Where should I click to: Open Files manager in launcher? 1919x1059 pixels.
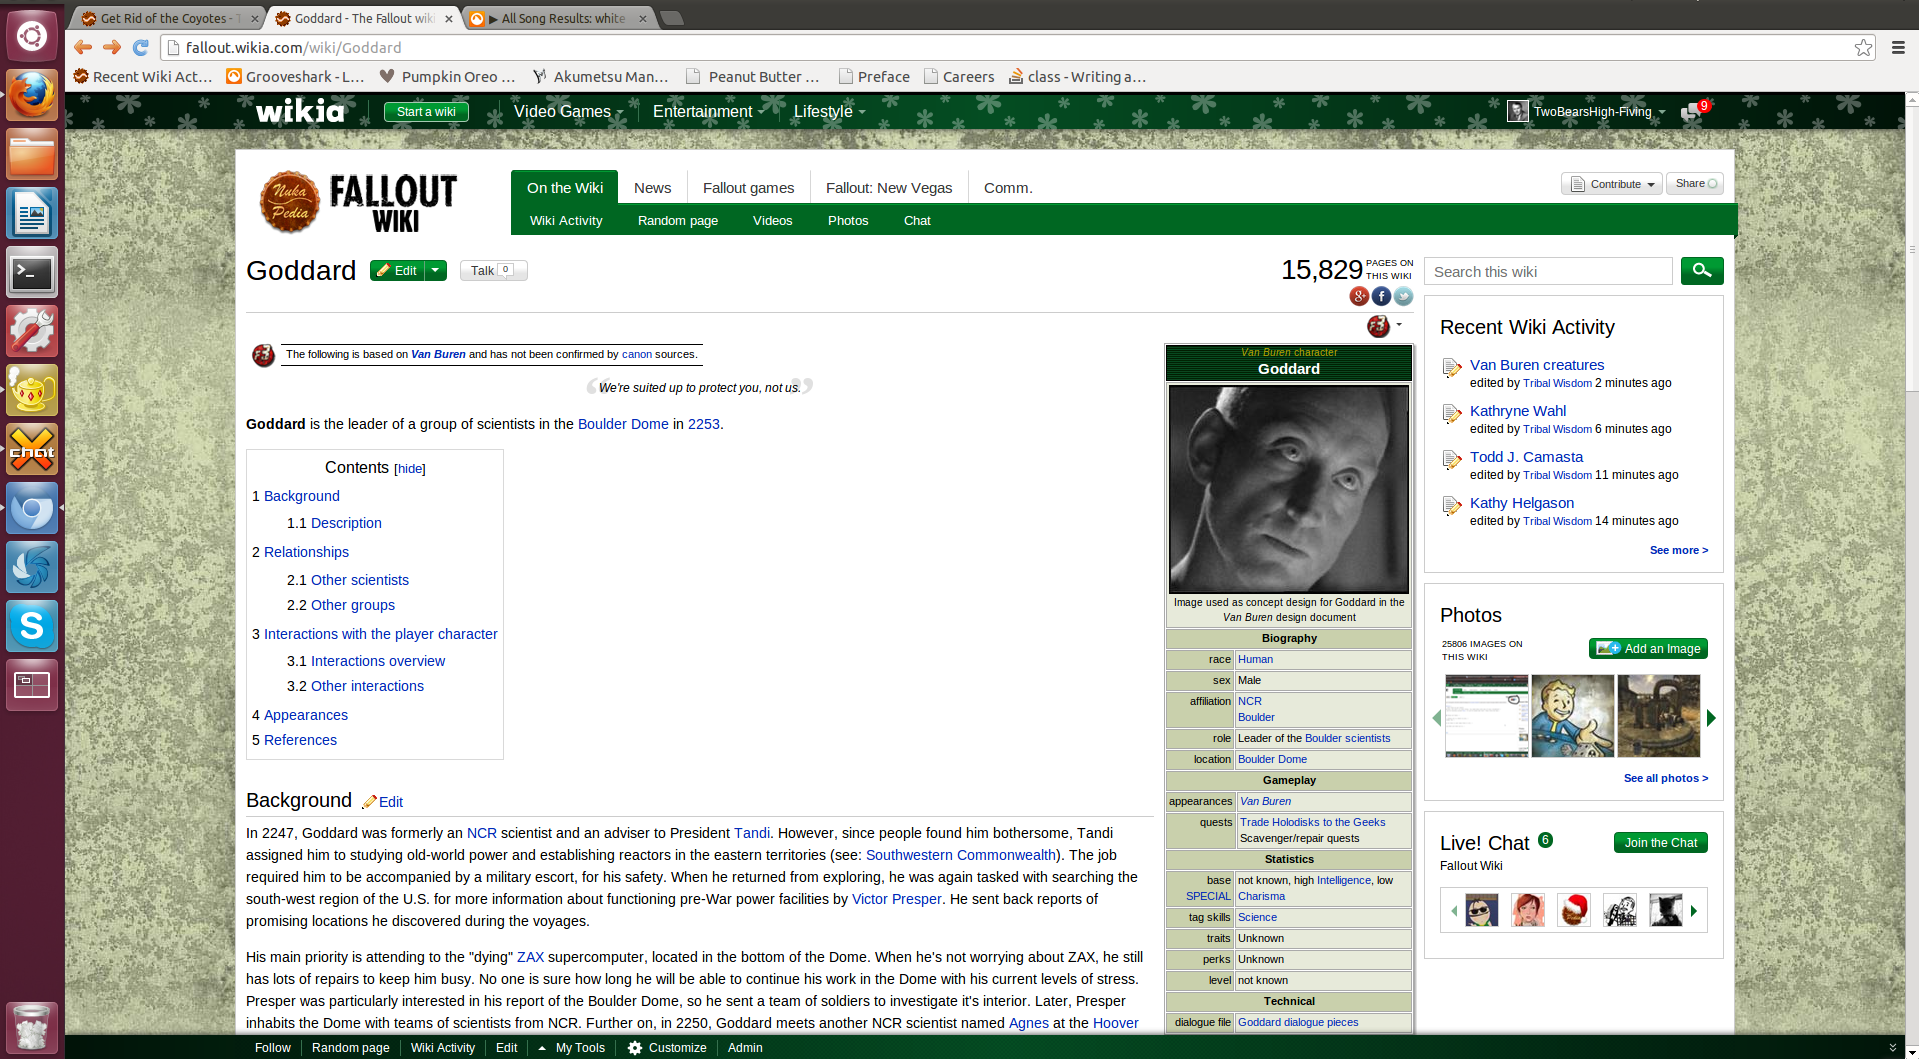(x=32, y=154)
